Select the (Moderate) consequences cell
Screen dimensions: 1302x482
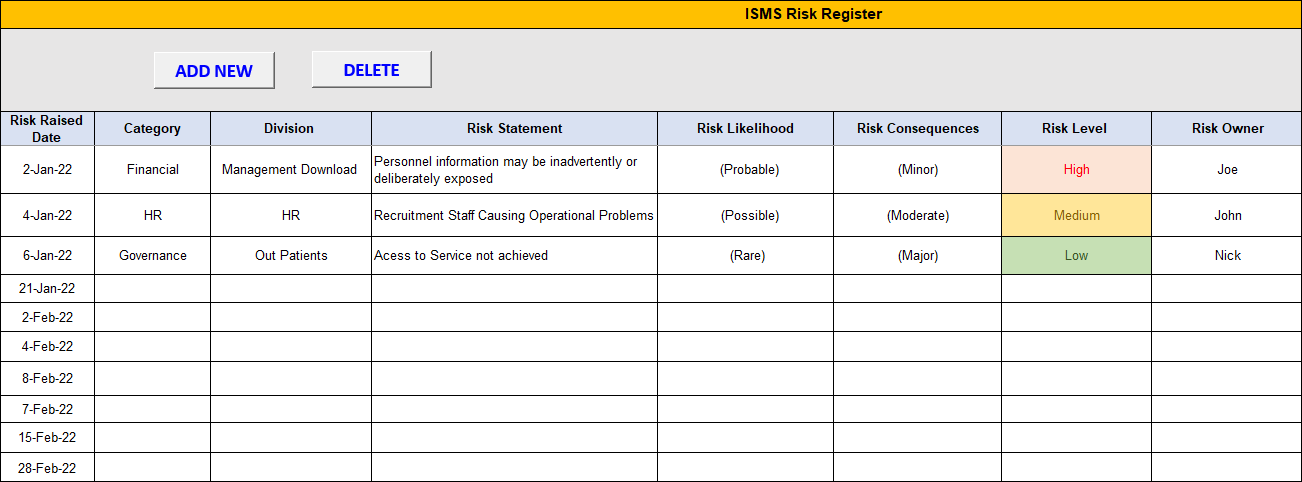918,215
